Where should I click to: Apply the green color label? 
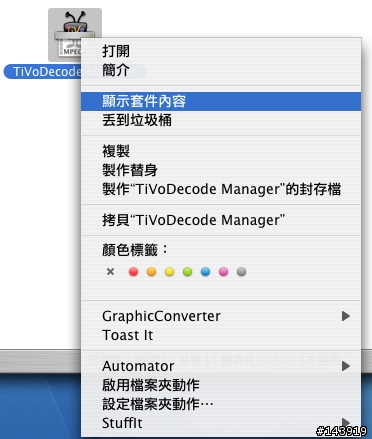[x=187, y=272]
